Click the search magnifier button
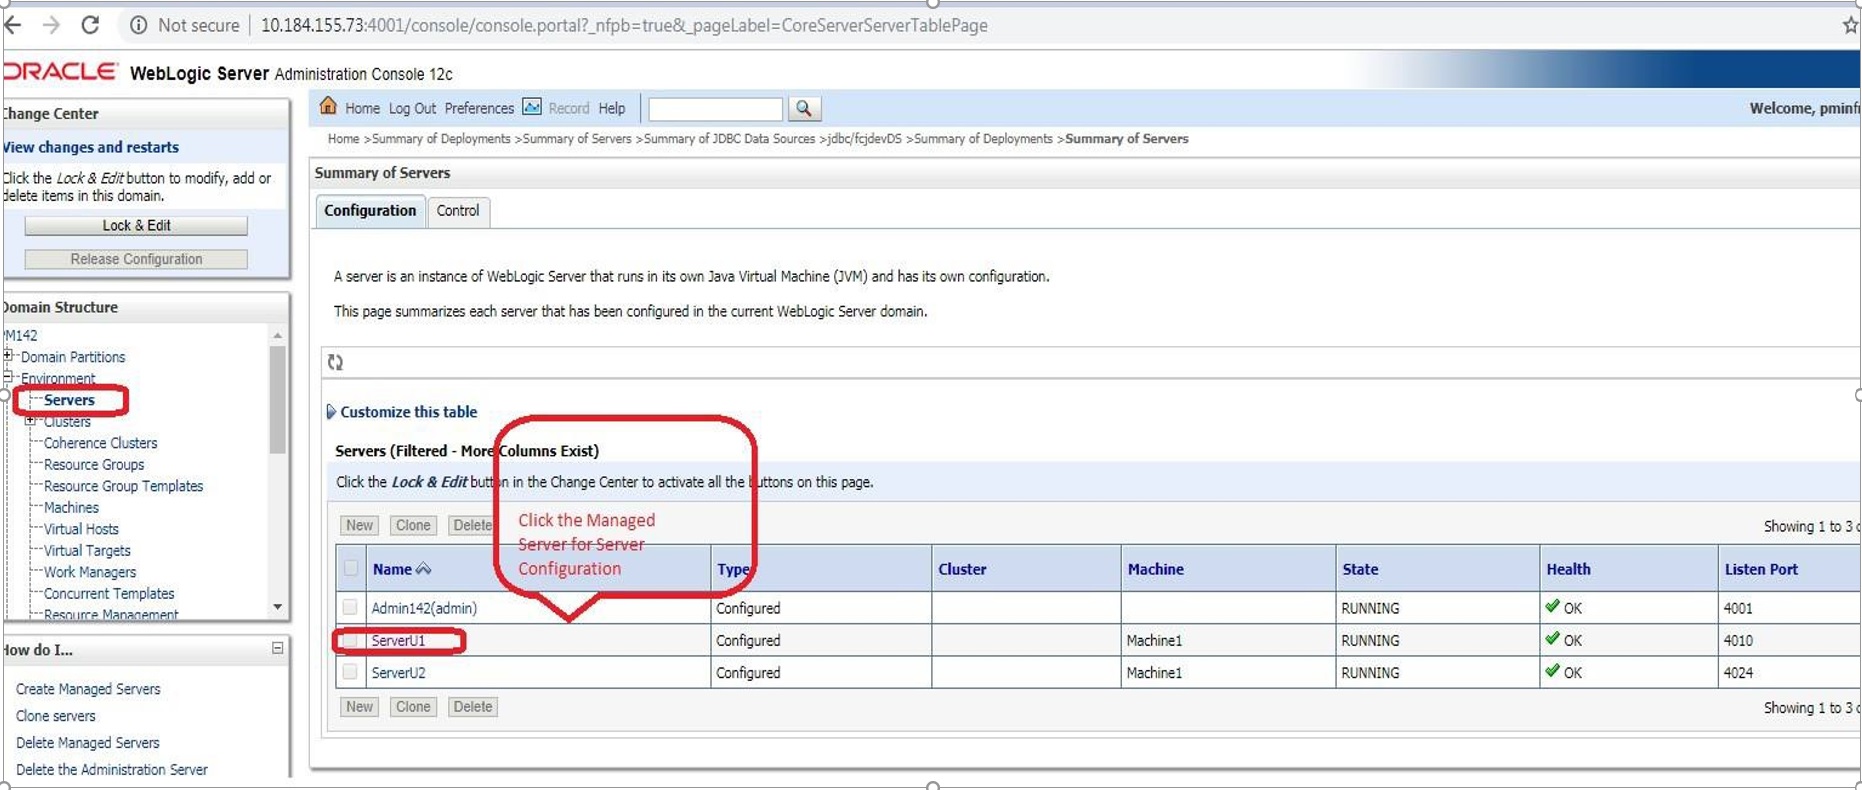The image size is (1862, 790). (804, 108)
